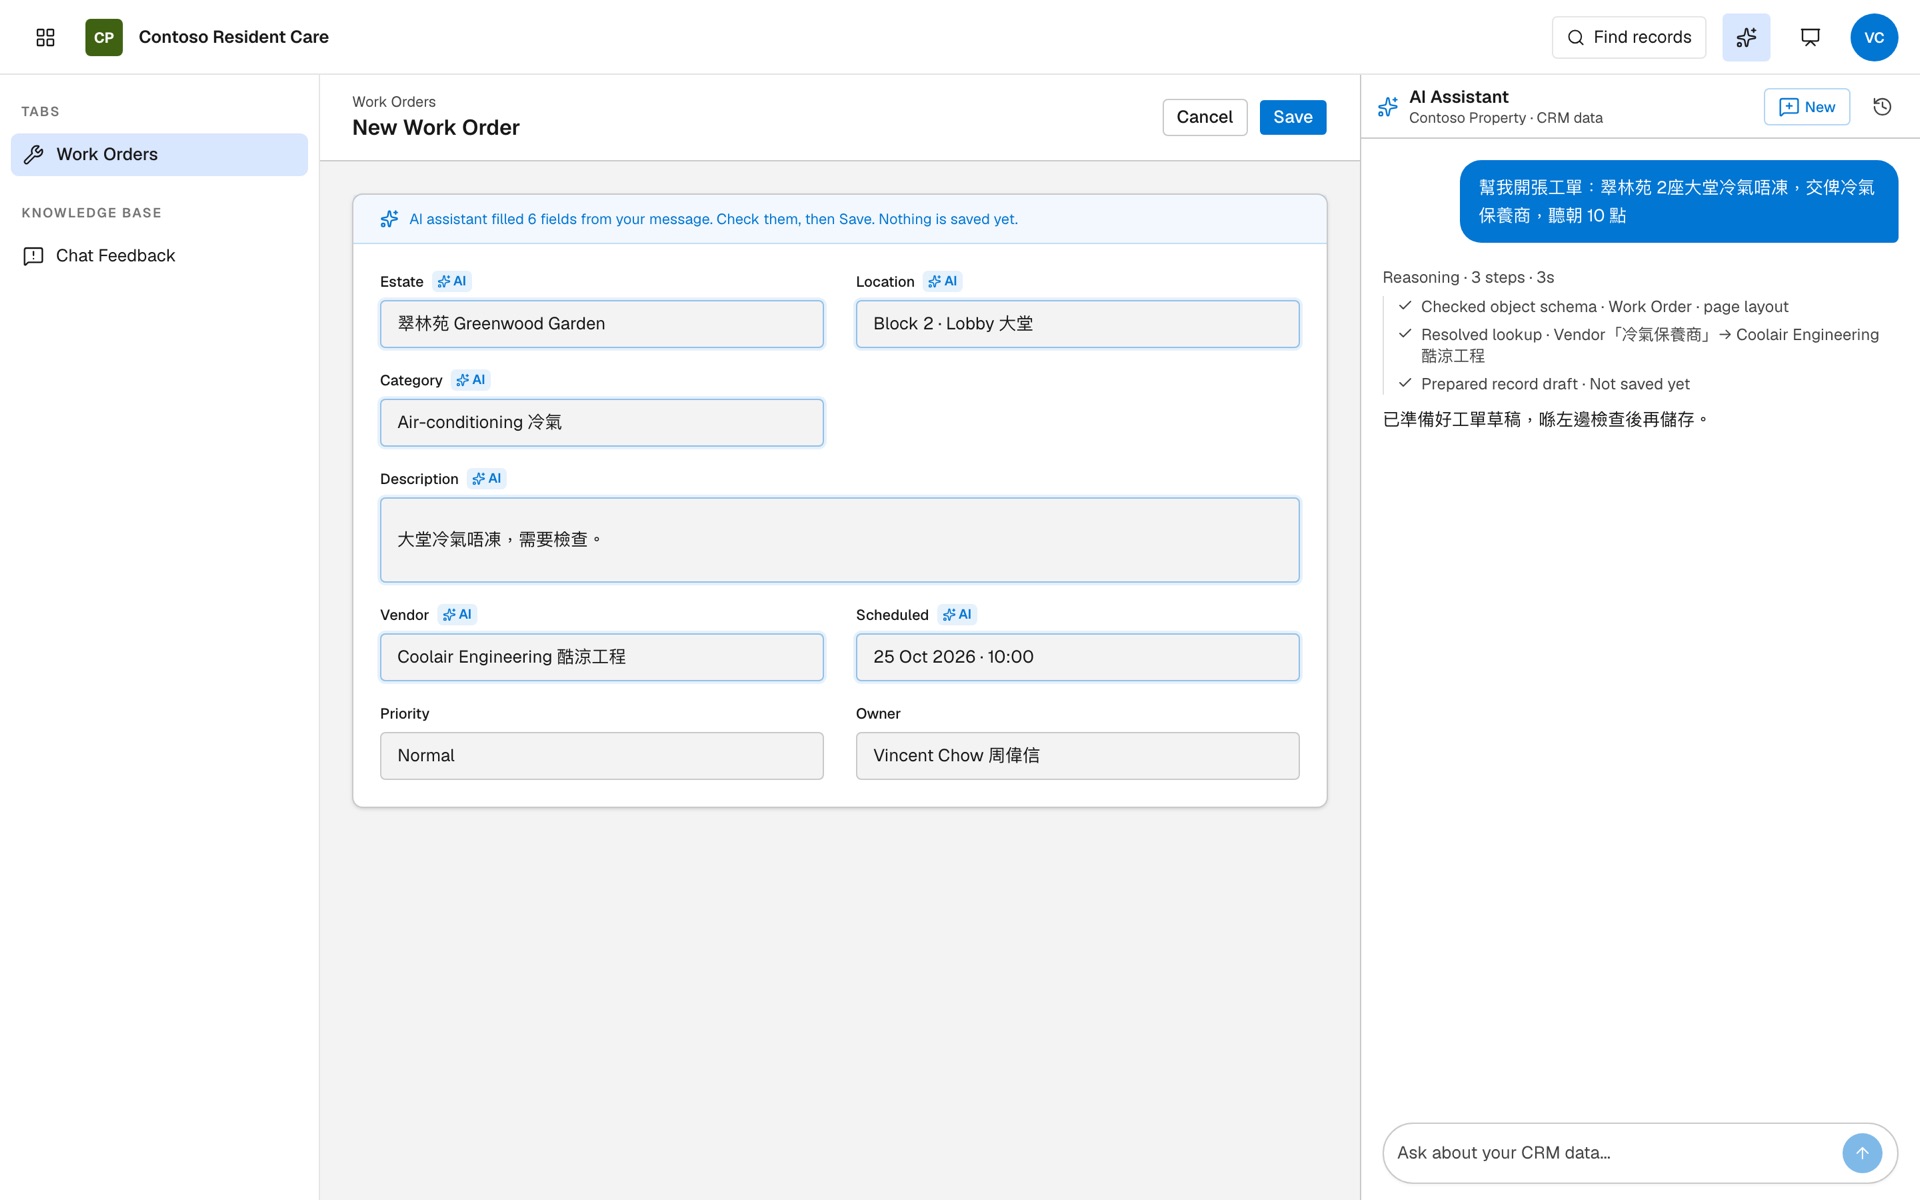Image resolution: width=1920 pixels, height=1200 pixels.
Task: Cancel the new work order
Action: tap(1204, 117)
